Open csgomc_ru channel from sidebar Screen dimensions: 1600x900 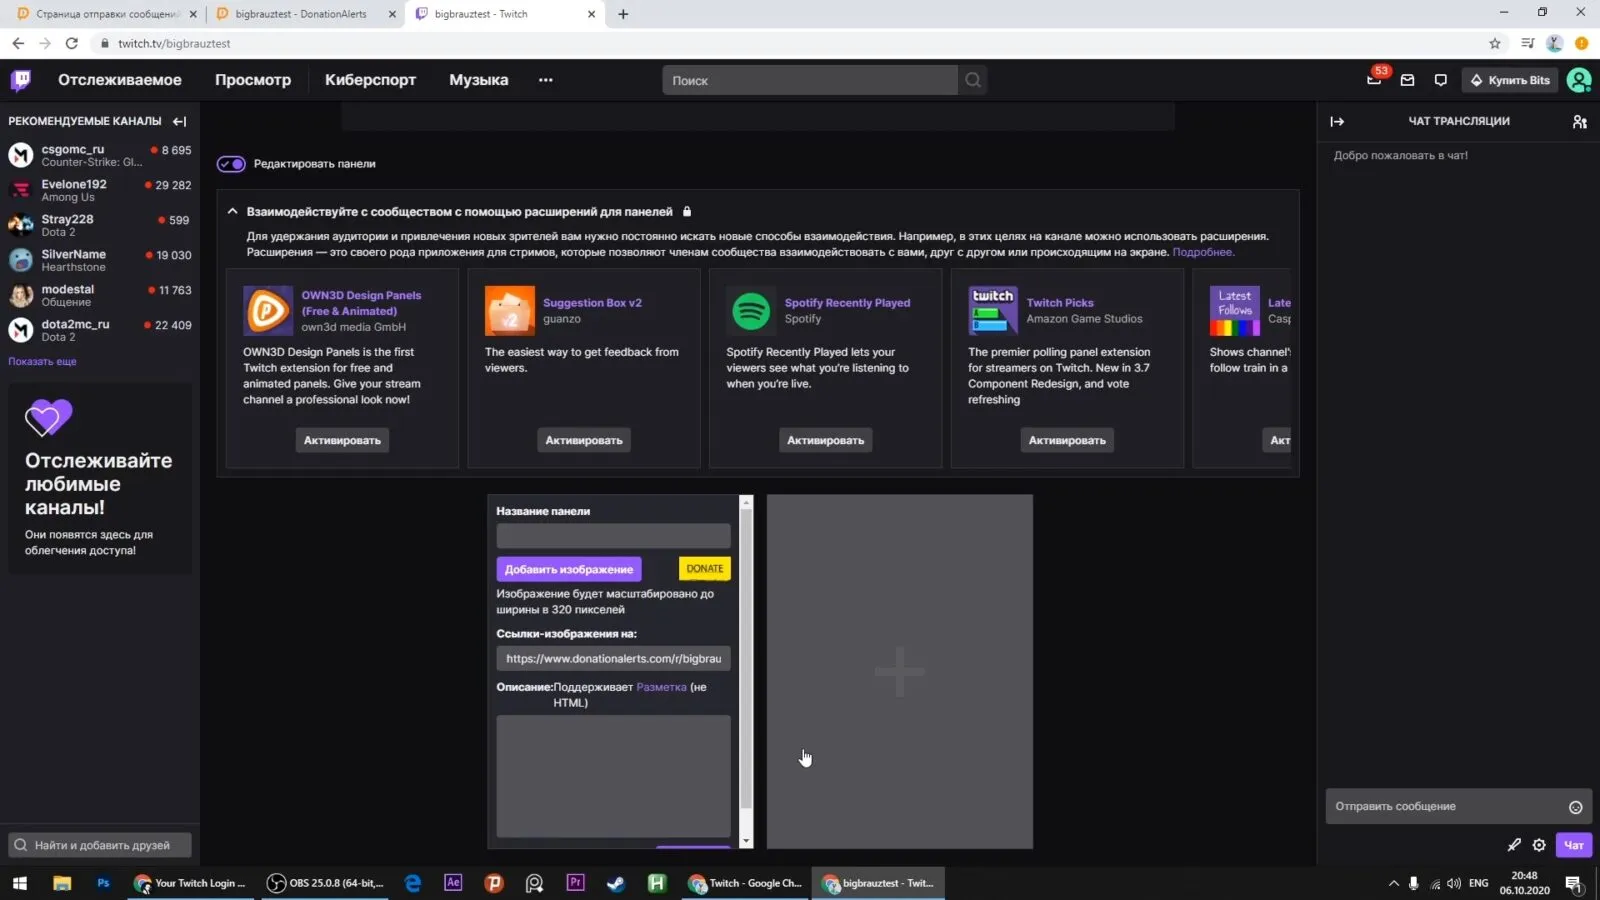tap(100, 155)
